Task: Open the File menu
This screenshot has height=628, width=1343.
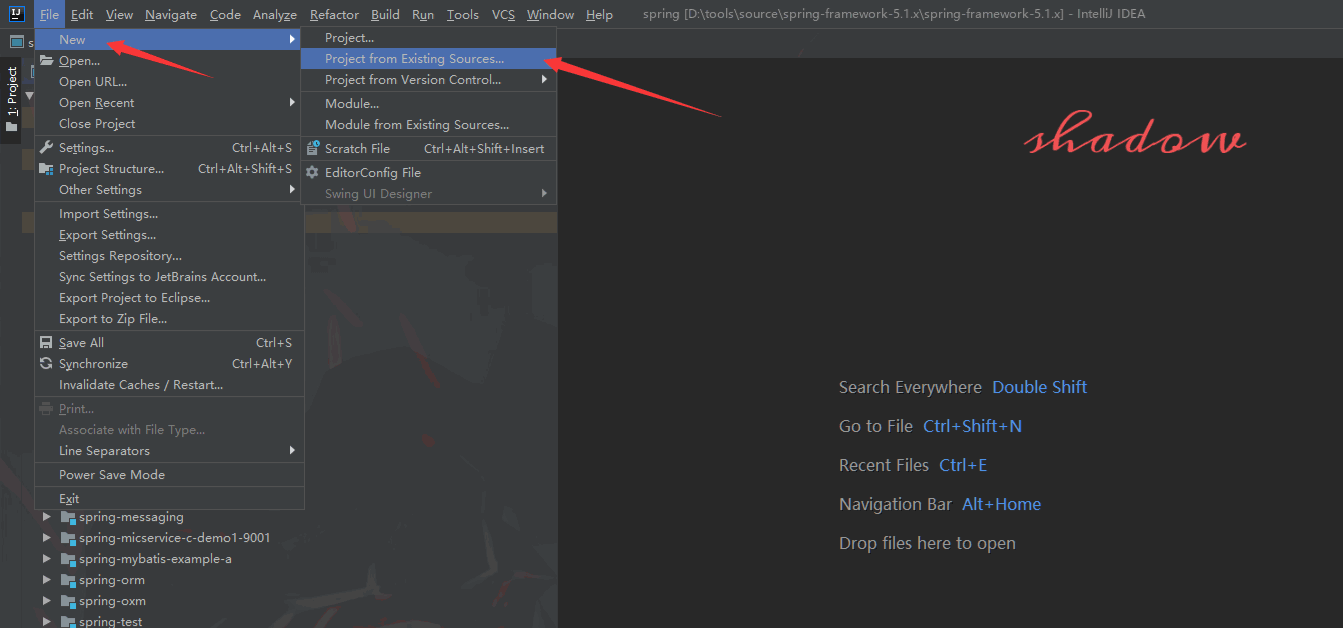Action: coord(49,14)
